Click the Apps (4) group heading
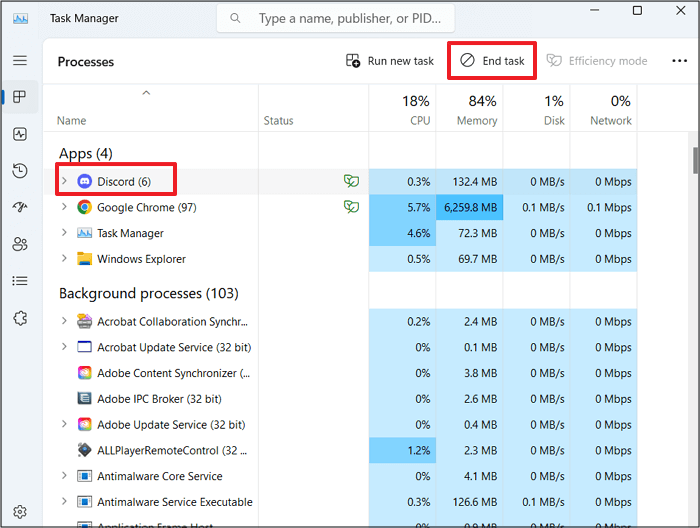700x528 pixels. coord(86,154)
